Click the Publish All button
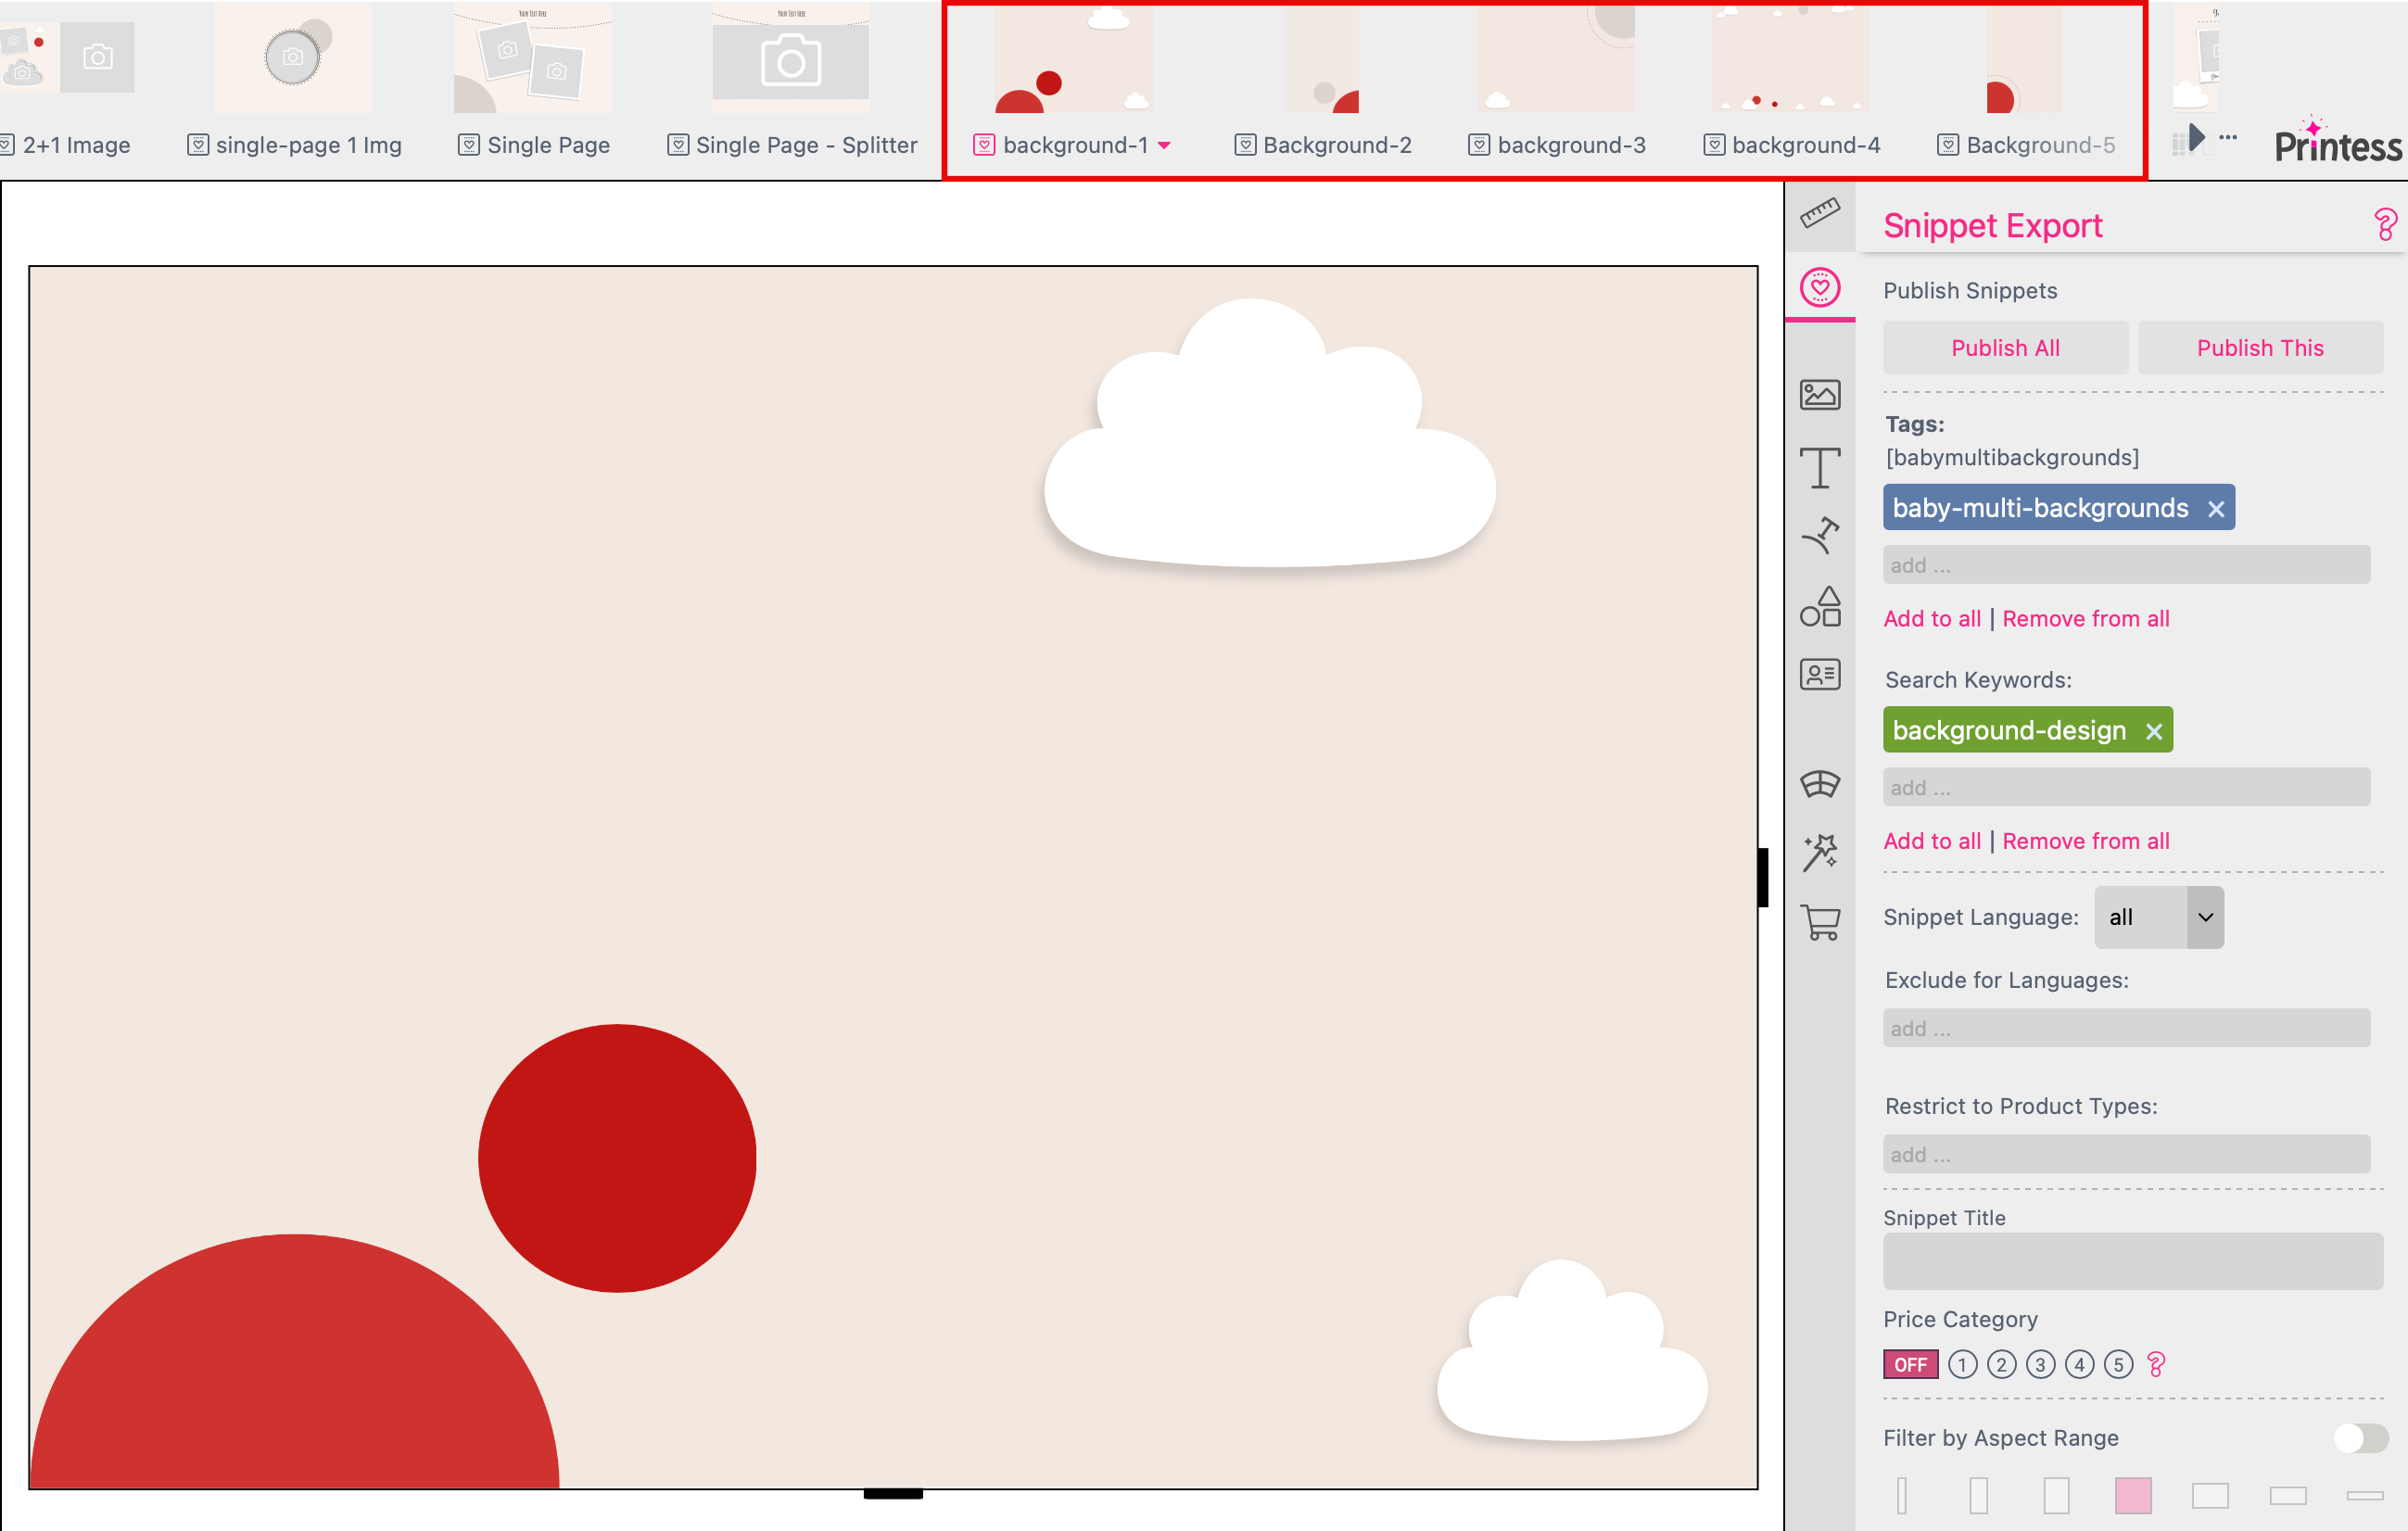2408x1531 pixels. pos(2005,347)
